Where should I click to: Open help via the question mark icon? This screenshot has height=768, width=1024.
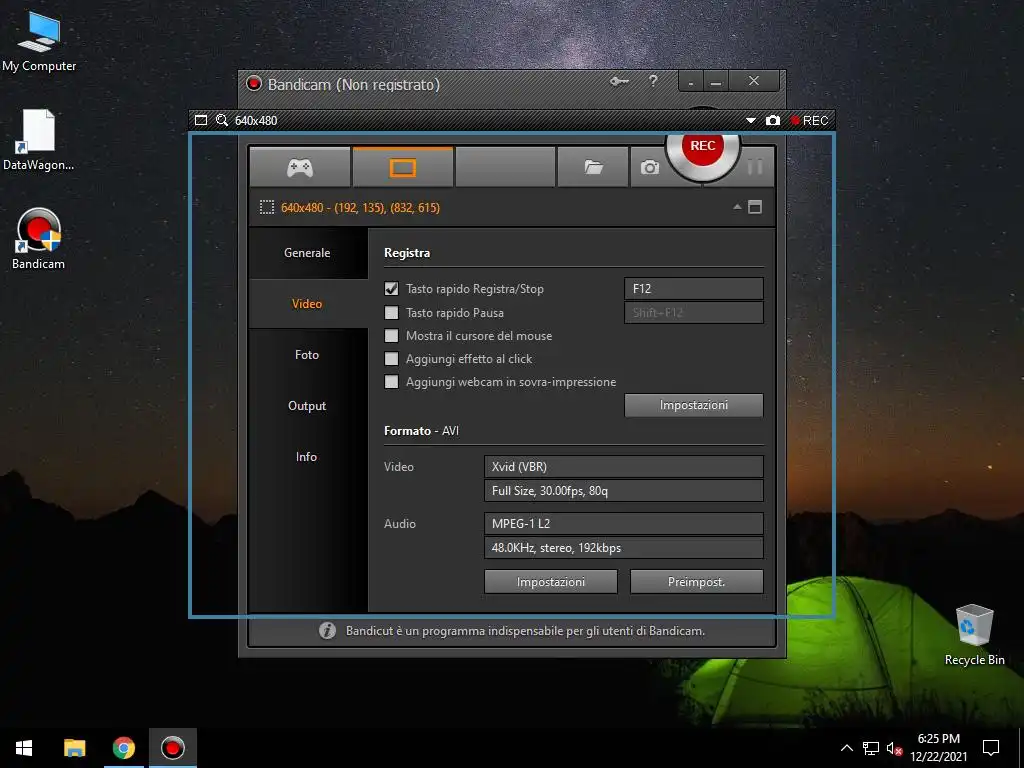coord(653,81)
